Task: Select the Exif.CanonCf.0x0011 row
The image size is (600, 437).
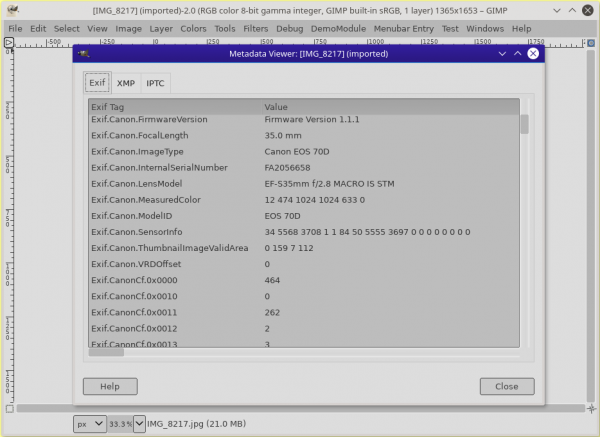Action: pyautogui.click(x=304, y=312)
